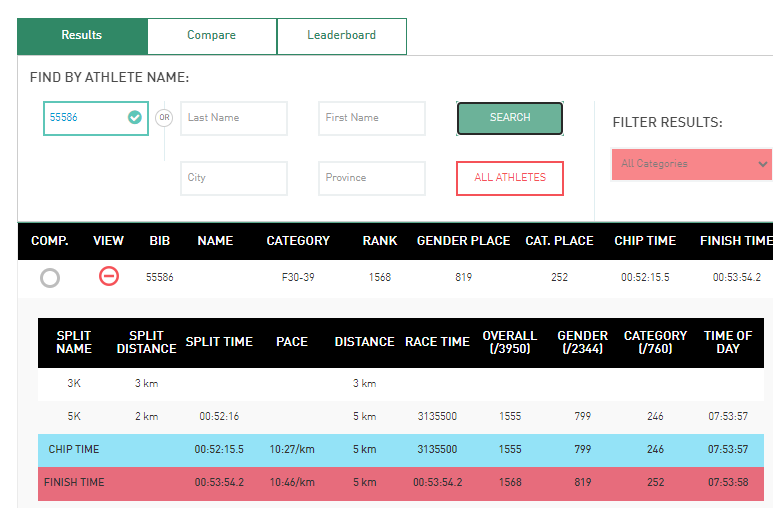Switch to the Compare tab

[x=212, y=35]
